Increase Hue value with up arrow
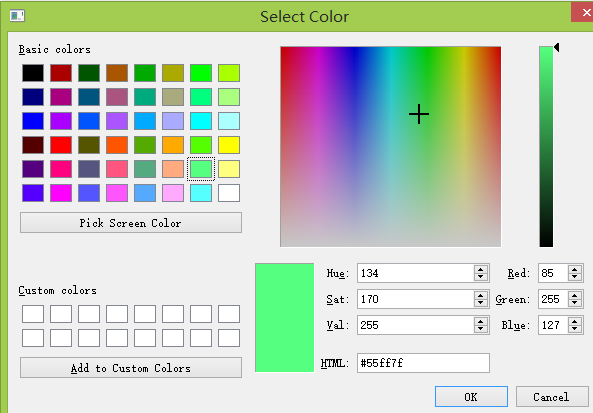The height and width of the screenshot is (413, 593). click(480, 270)
